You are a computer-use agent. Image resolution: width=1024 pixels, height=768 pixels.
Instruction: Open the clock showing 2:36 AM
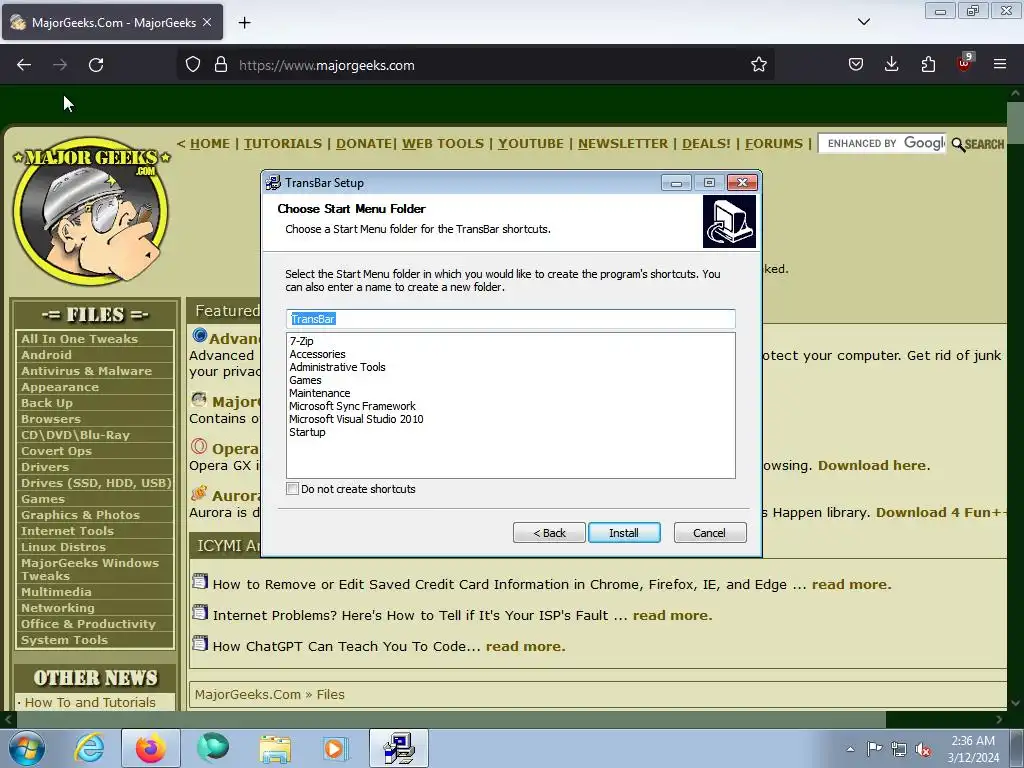[973, 749]
